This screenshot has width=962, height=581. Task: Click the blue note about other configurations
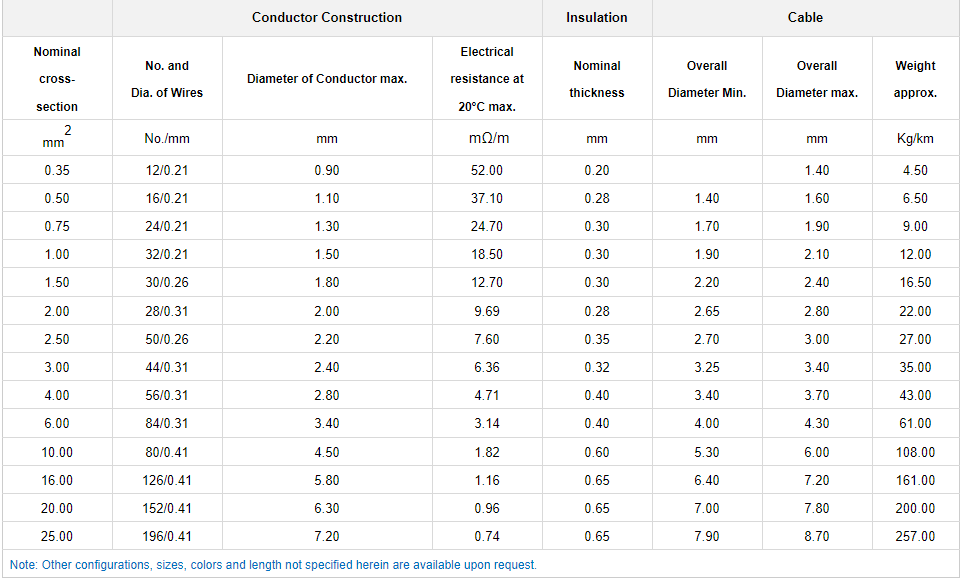point(273,565)
